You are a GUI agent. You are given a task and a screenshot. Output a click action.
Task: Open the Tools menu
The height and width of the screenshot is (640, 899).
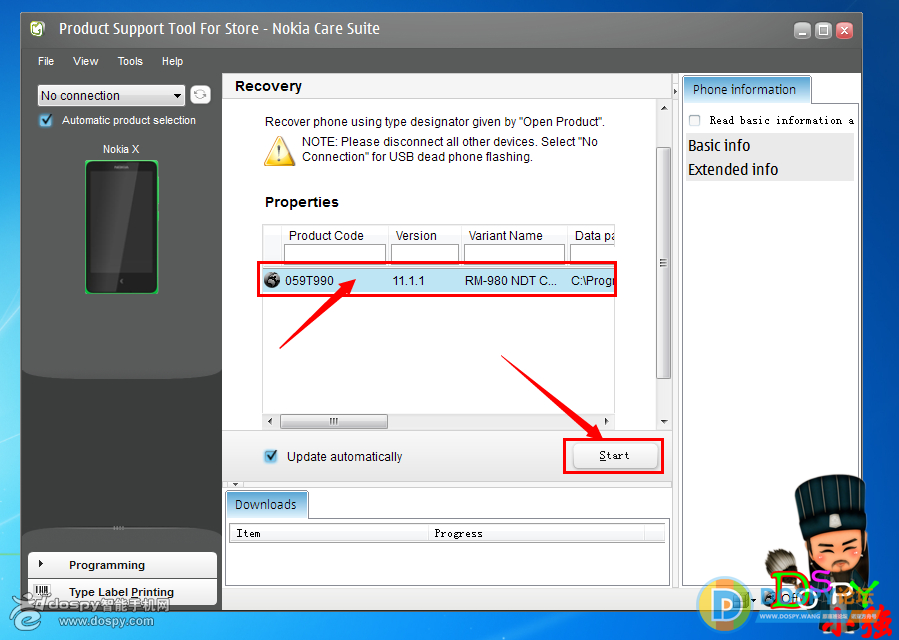[x=130, y=61]
